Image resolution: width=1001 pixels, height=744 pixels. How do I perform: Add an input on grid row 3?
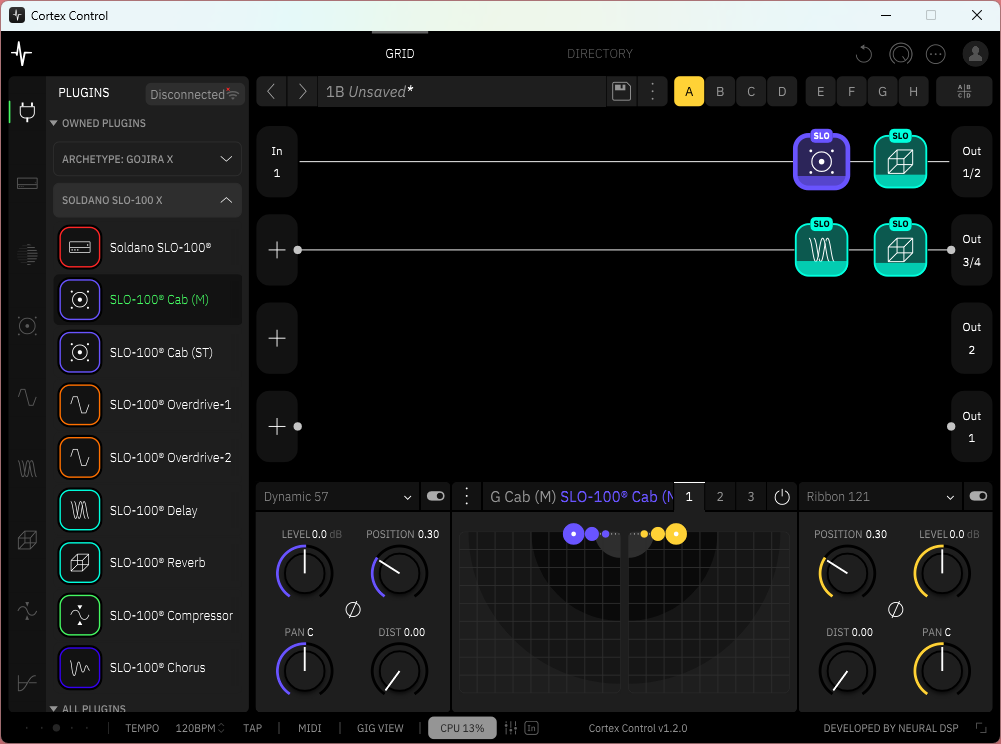coord(277,338)
